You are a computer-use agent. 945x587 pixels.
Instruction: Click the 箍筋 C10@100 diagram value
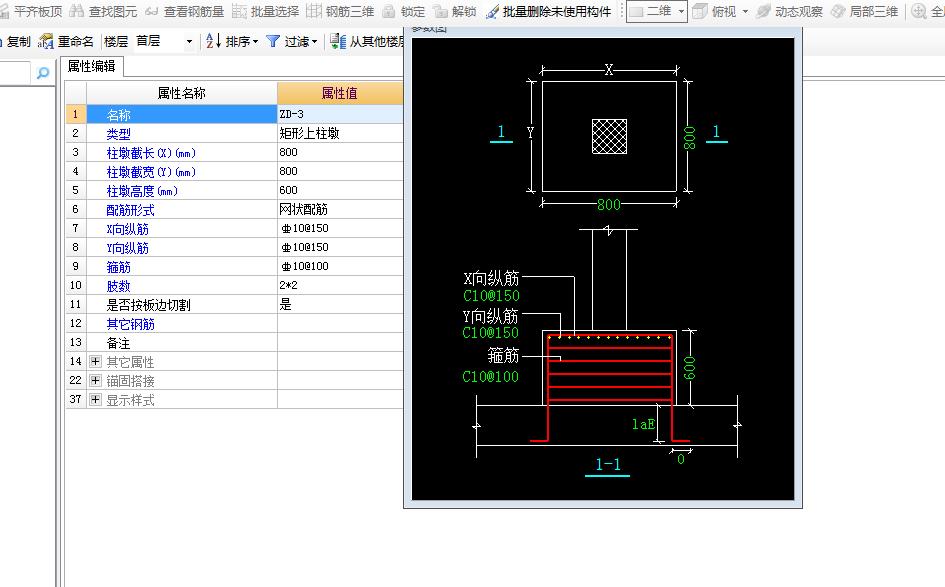pyautogui.click(x=491, y=377)
